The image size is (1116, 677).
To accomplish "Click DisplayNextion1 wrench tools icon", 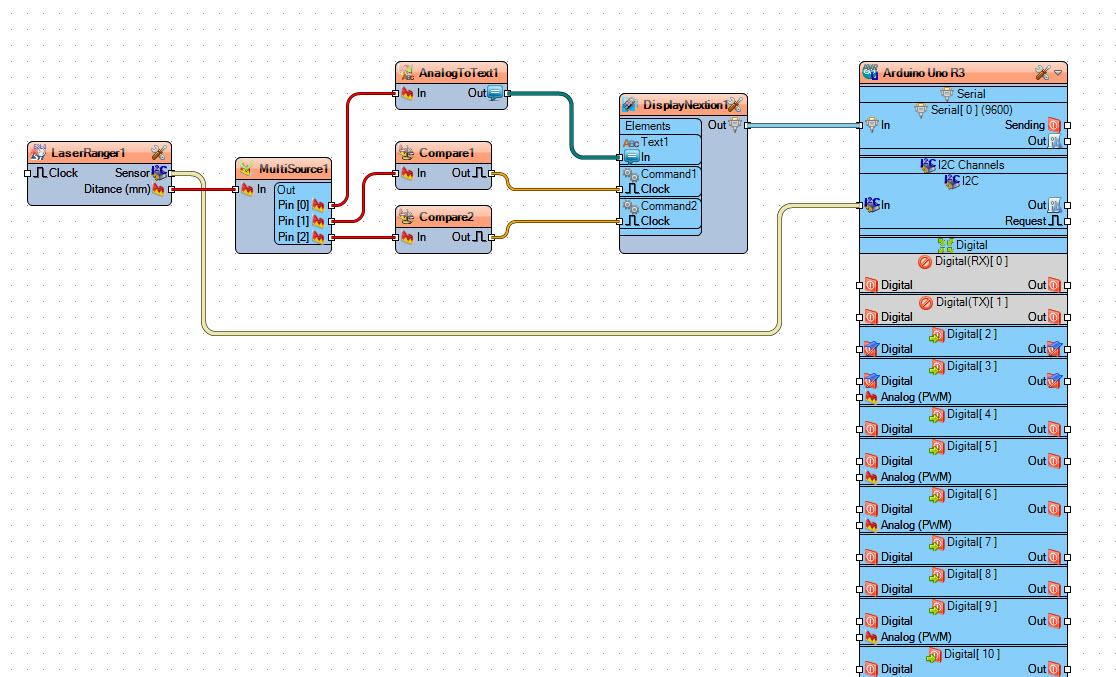I will pos(735,105).
